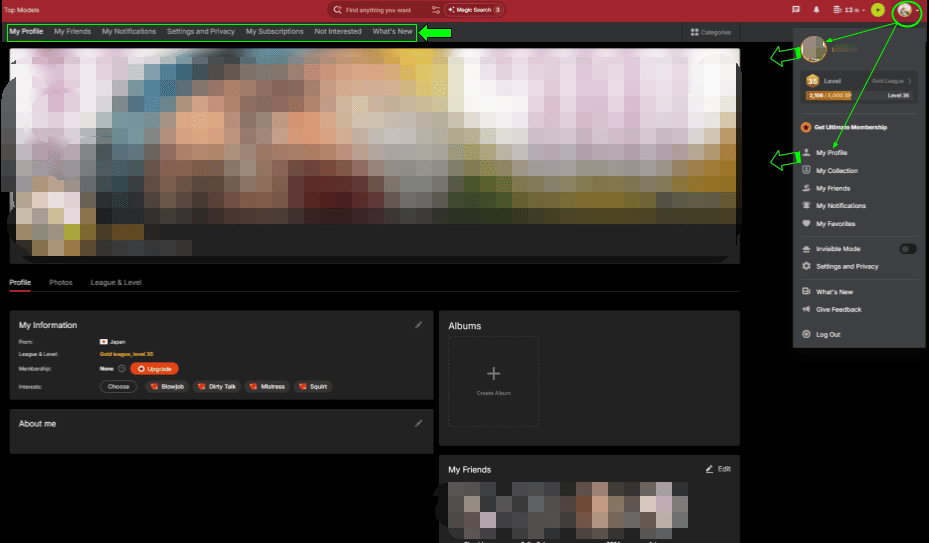Image resolution: width=929 pixels, height=543 pixels.
Task: Open the Not Interested top nav tab
Action: tap(338, 31)
